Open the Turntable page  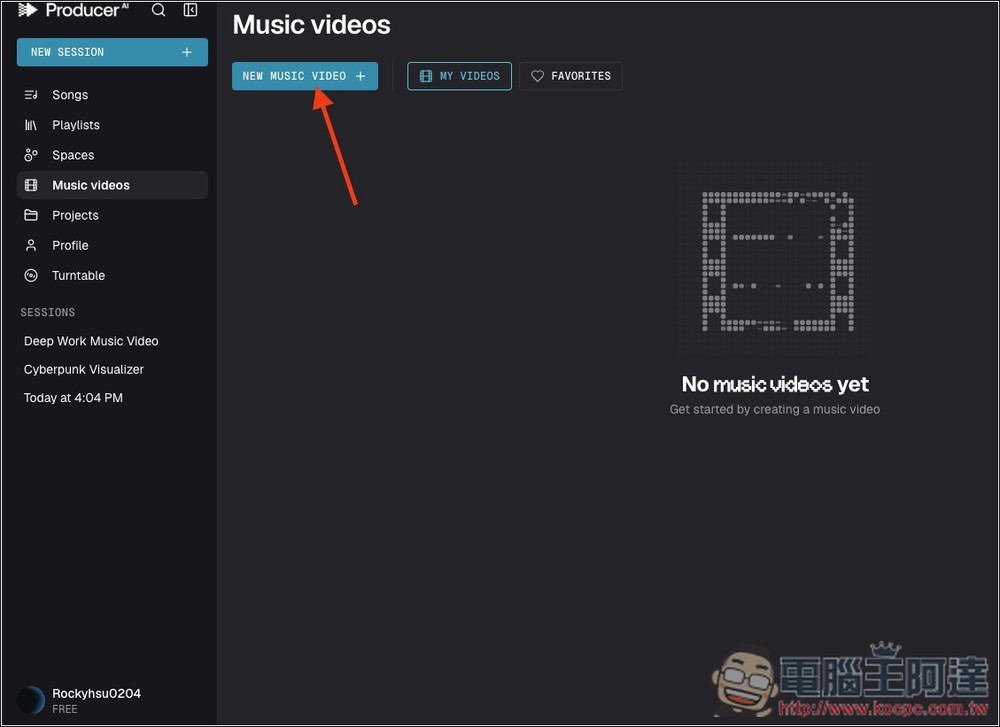coord(112,275)
